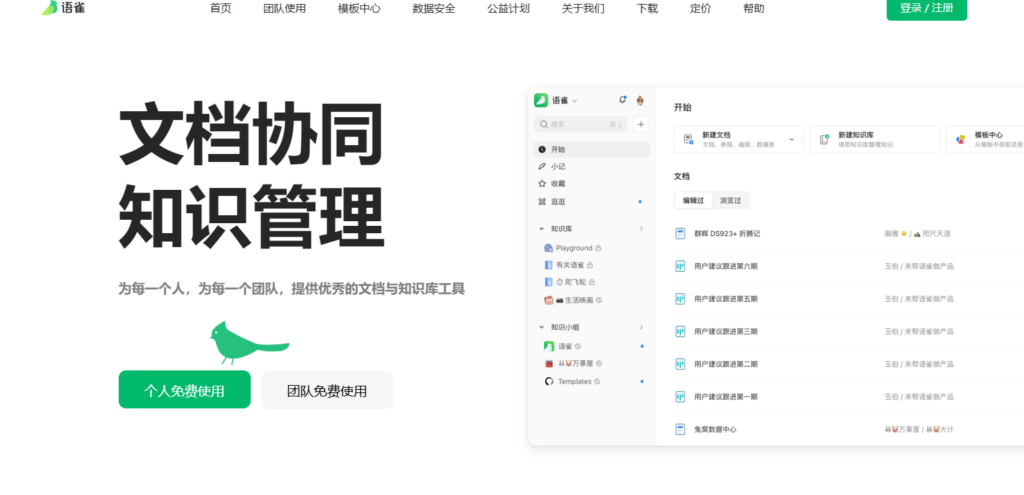Viewport: 1024px width, 495px height.
Task: Click the green Yuque icon in app preview sidebar
Action: click(x=541, y=101)
